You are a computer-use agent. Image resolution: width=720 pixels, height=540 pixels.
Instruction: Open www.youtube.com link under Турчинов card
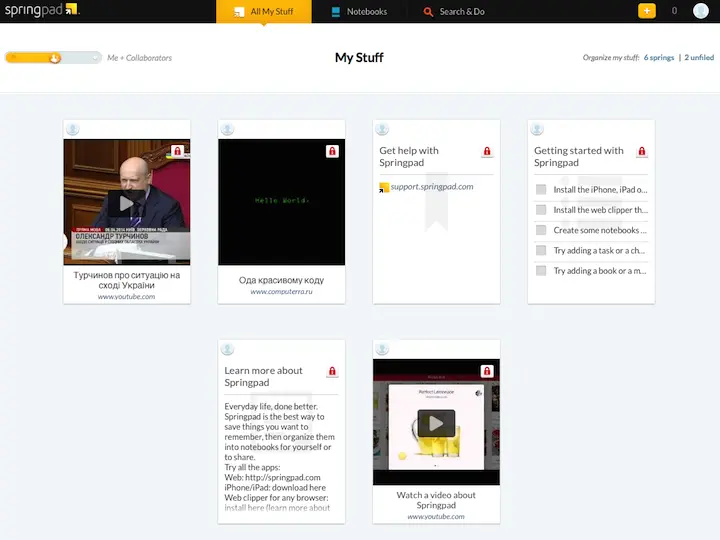click(126, 297)
